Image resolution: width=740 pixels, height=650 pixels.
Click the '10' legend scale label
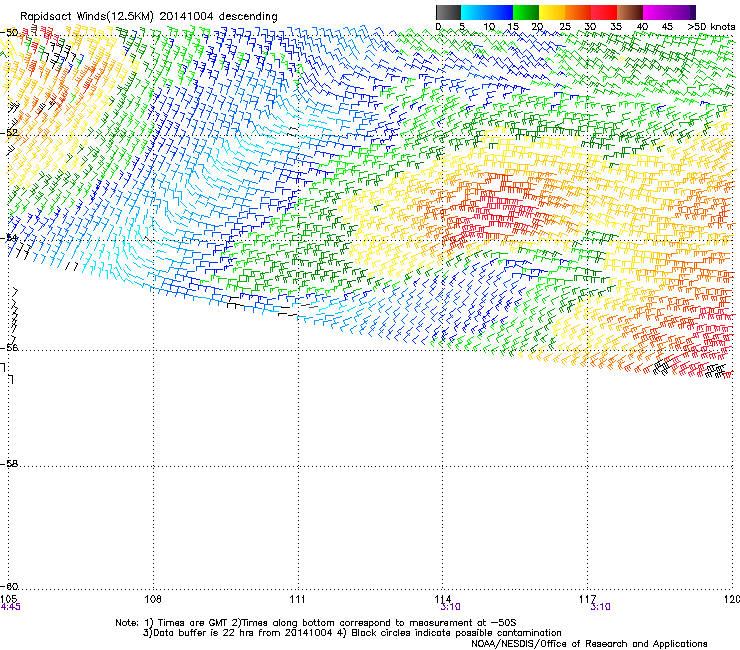coord(489,26)
